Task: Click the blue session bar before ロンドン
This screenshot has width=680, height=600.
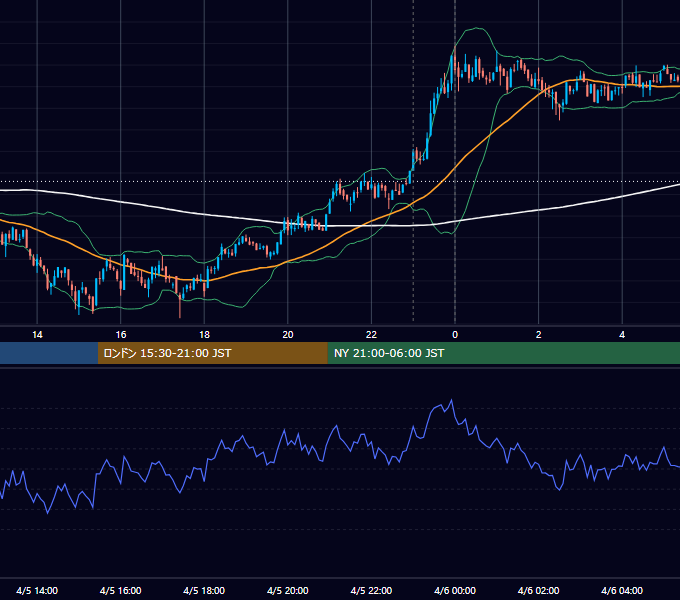Action: [x=49, y=353]
